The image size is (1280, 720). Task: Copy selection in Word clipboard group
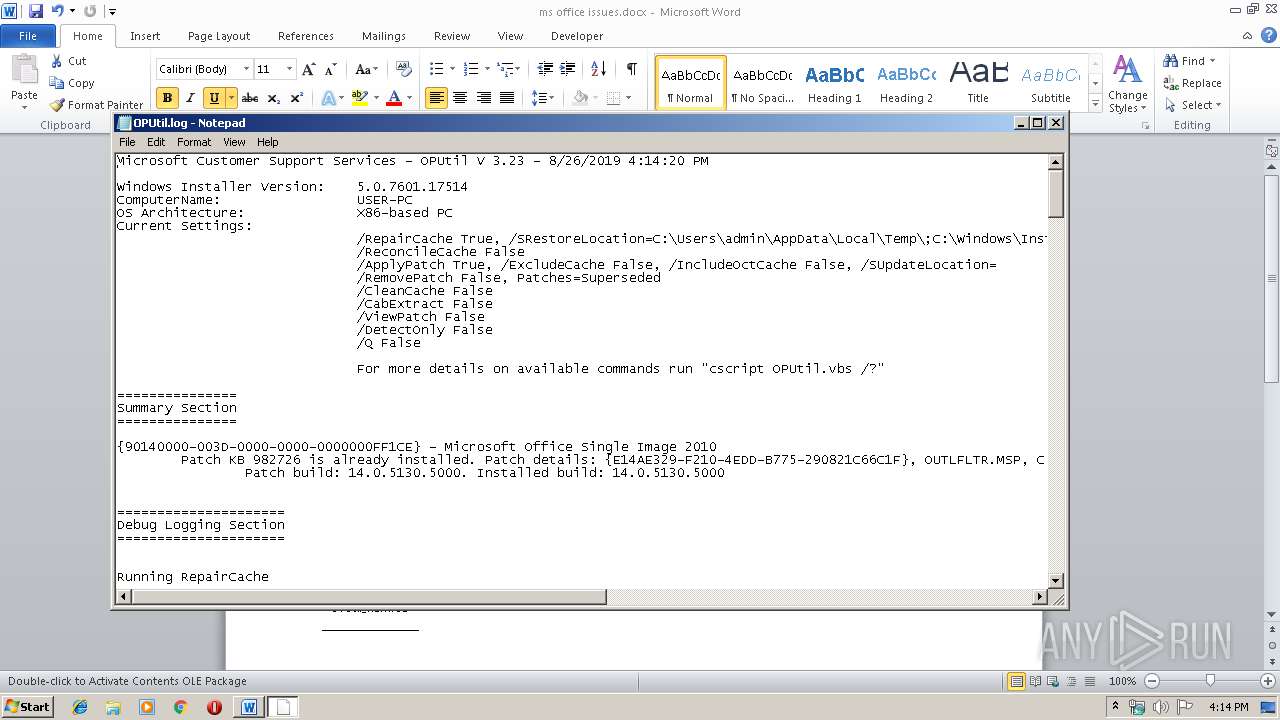[72, 83]
